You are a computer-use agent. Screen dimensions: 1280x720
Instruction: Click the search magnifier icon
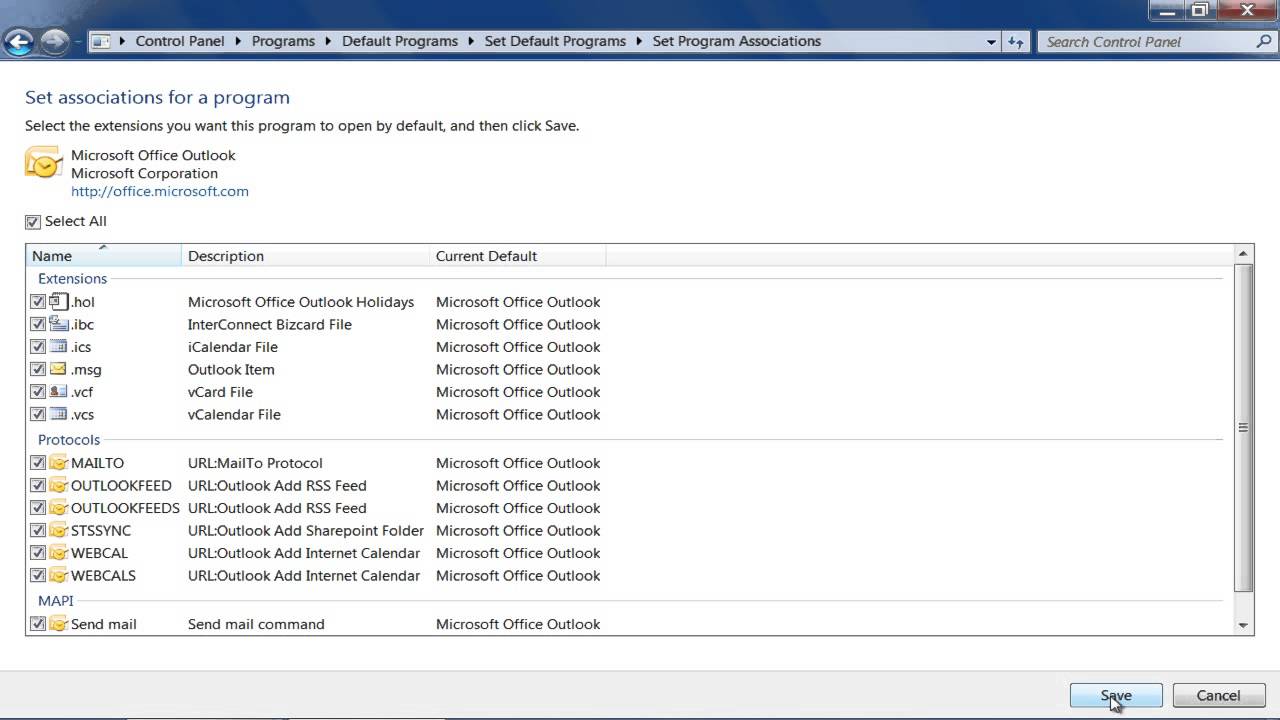(x=1264, y=42)
